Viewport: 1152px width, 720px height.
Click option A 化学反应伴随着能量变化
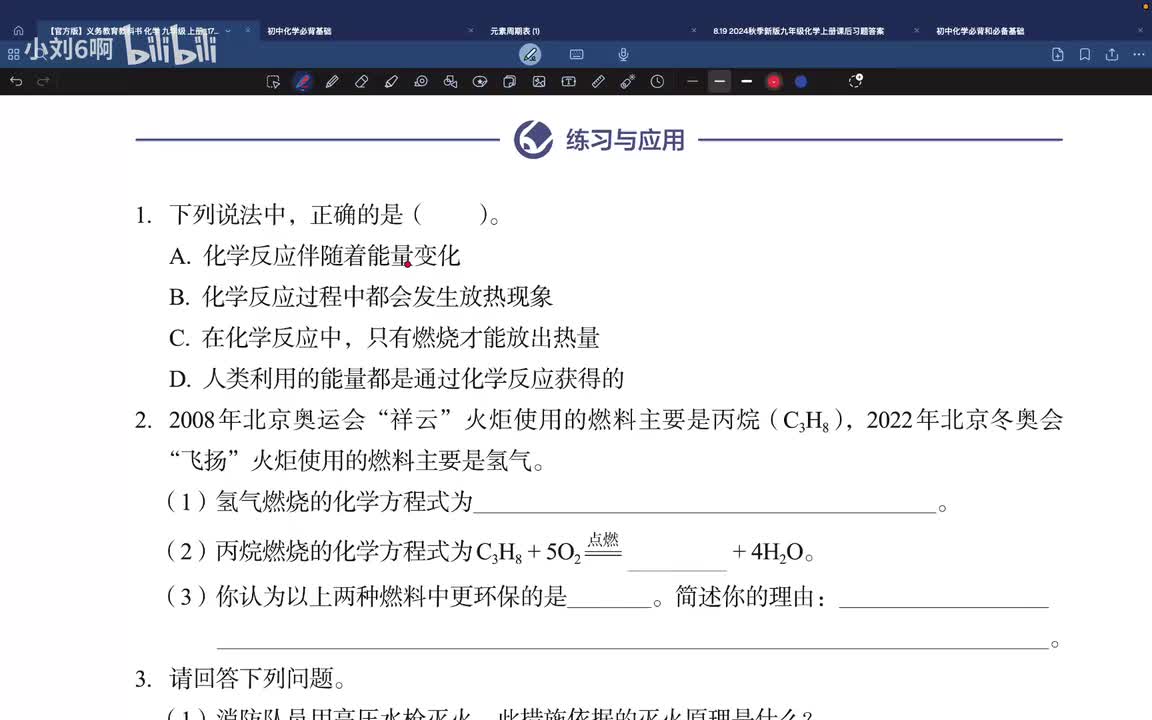point(314,256)
